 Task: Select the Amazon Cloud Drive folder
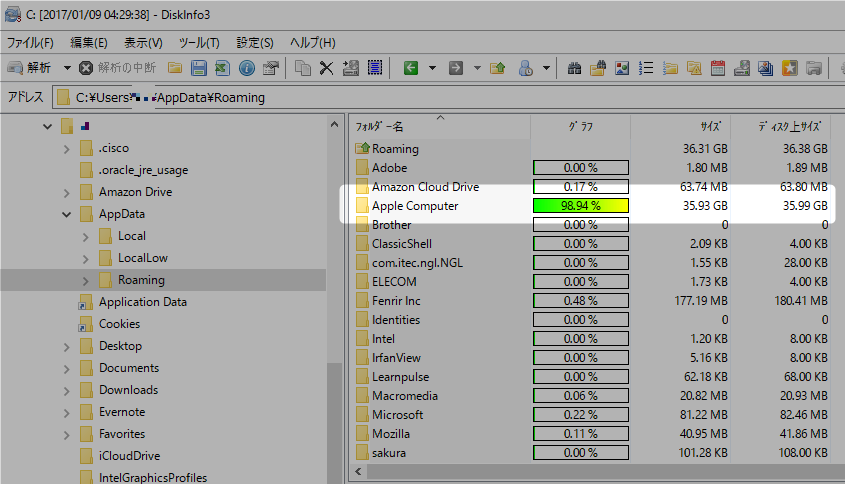pos(425,187)
